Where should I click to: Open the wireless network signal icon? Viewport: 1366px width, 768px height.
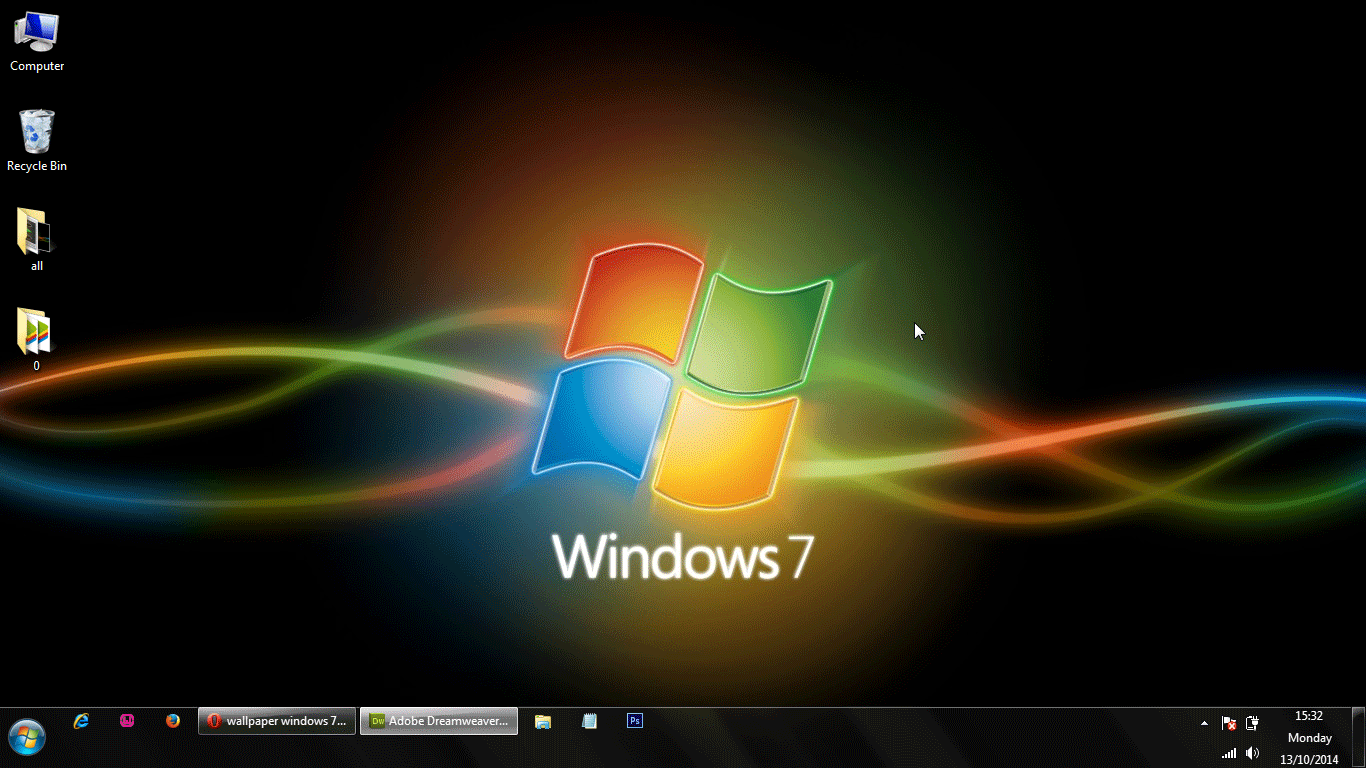click(x=1229, y=753)
